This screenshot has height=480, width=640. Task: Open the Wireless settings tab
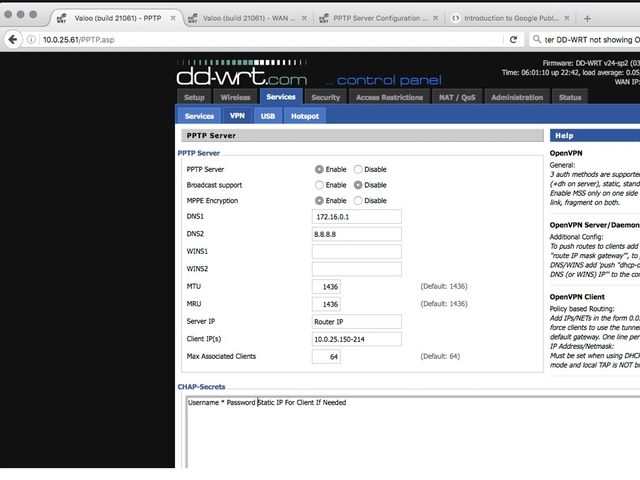pos(235,97)
